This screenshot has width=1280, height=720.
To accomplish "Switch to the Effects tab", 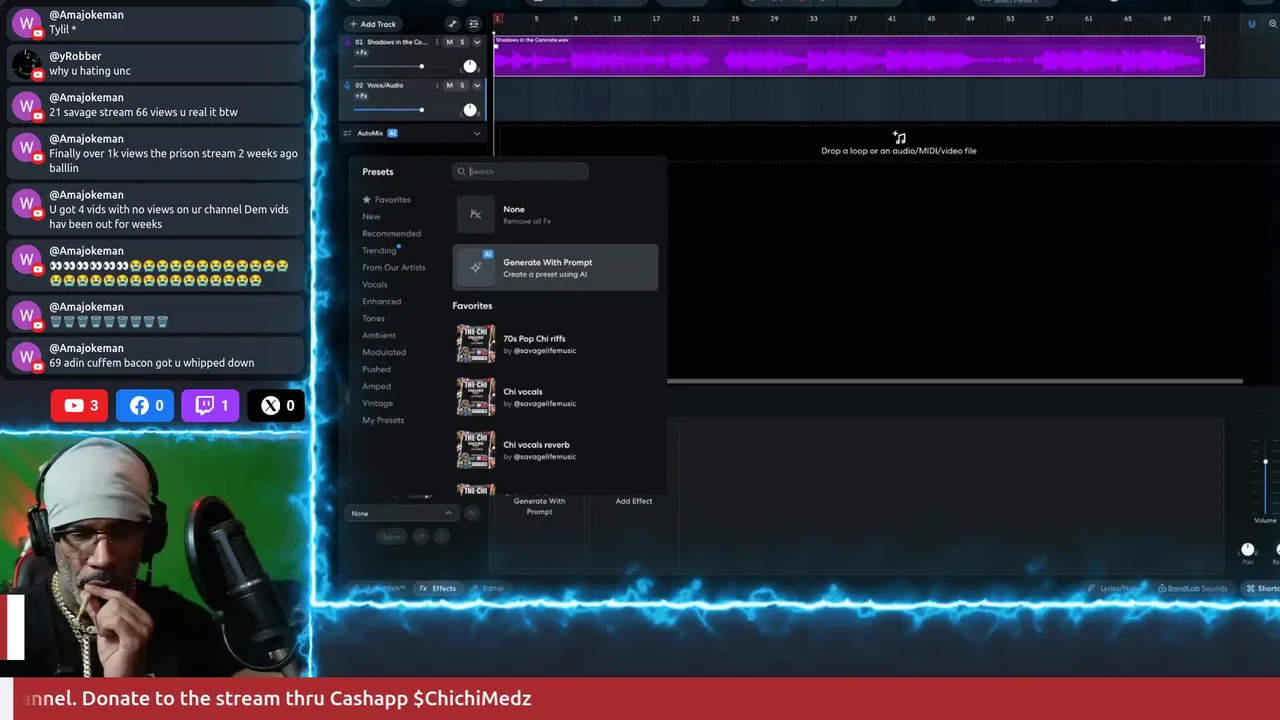I will point(438,588).
